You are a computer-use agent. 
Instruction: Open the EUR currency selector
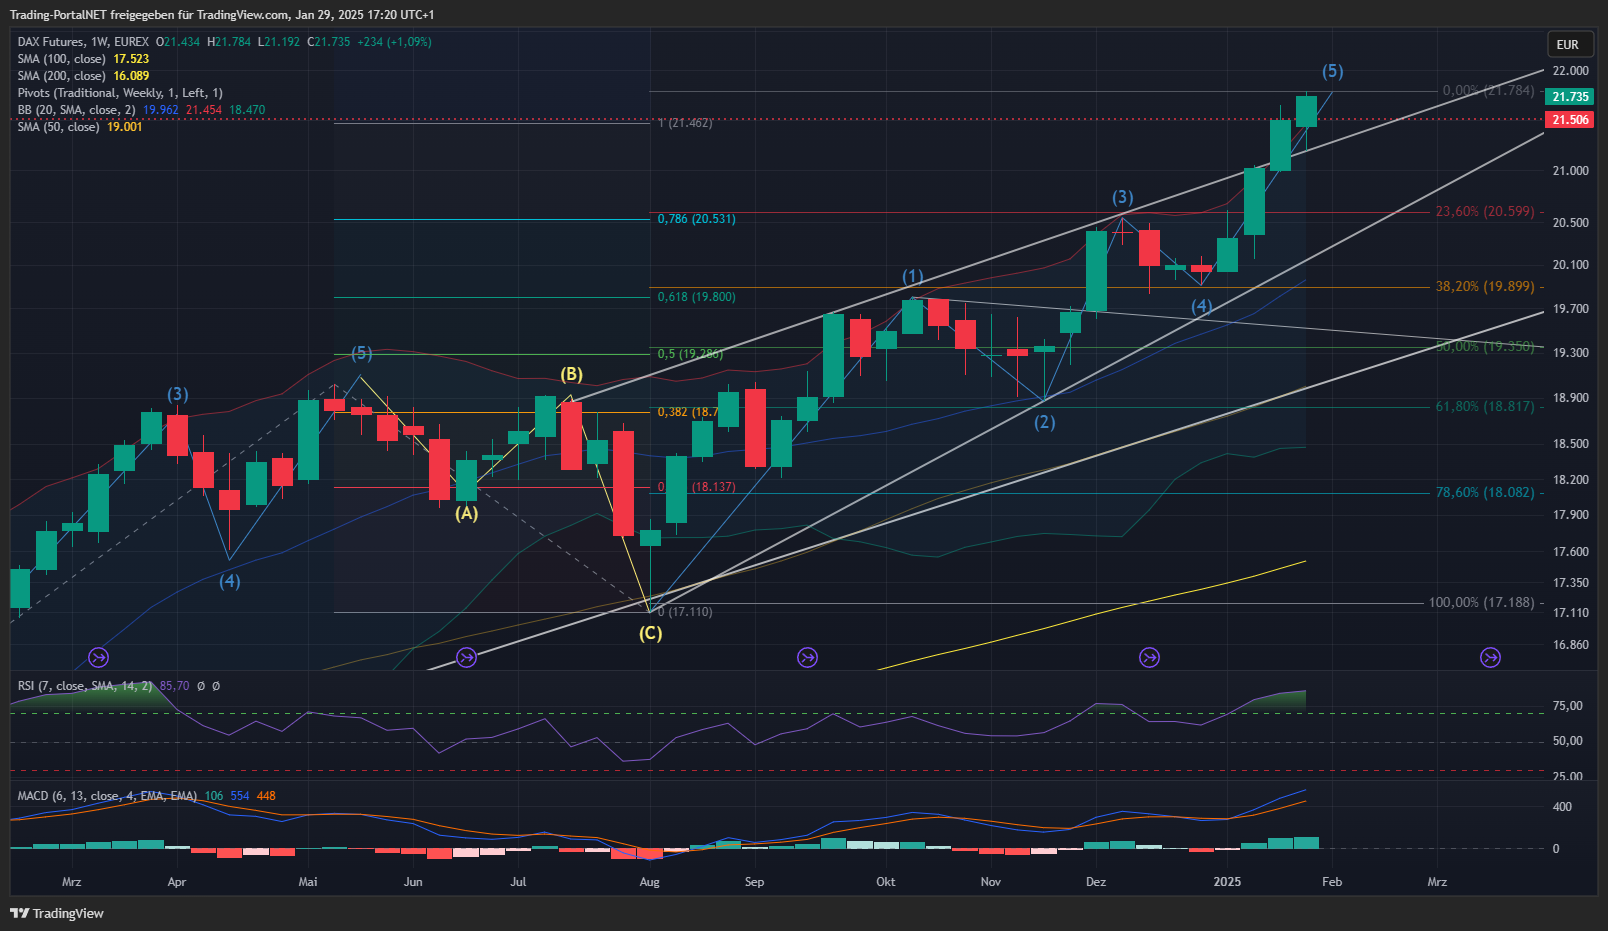pyautogui.click(x=1567, y=45)
